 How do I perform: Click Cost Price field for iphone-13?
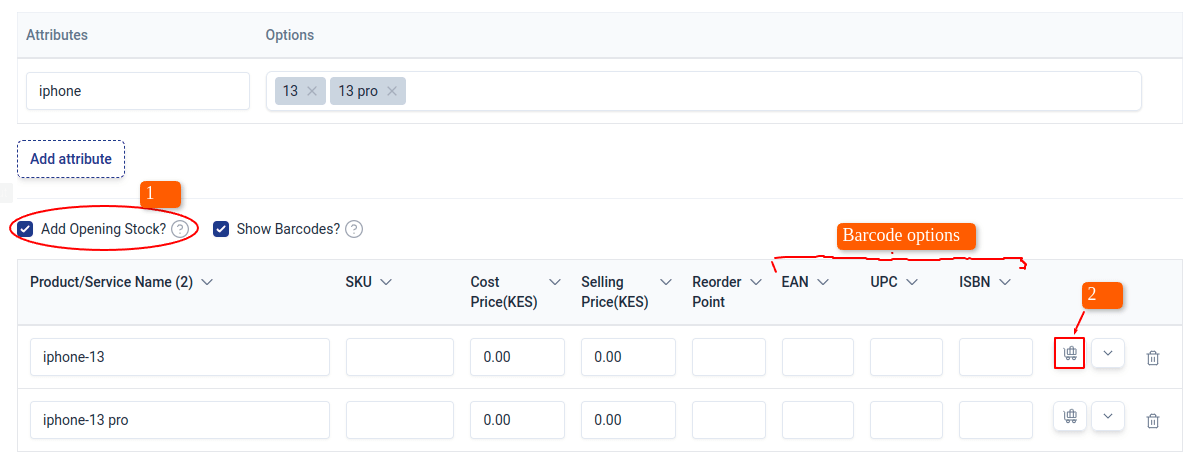(517, 357)
